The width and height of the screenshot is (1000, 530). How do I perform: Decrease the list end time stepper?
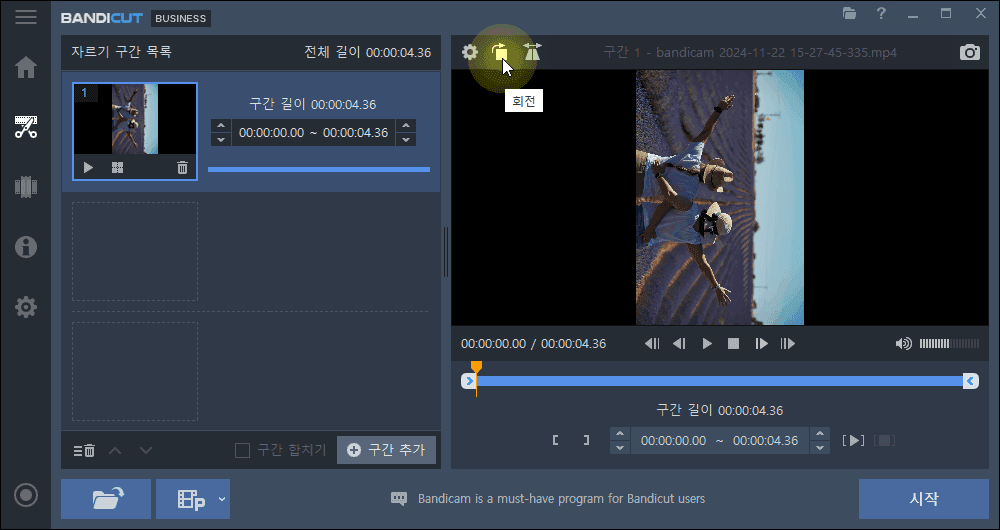coord(406,139)
